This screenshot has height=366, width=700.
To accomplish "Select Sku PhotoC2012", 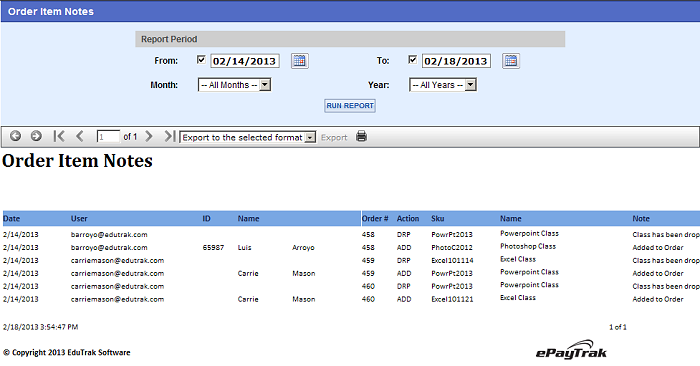I will [x=452, y=247].
